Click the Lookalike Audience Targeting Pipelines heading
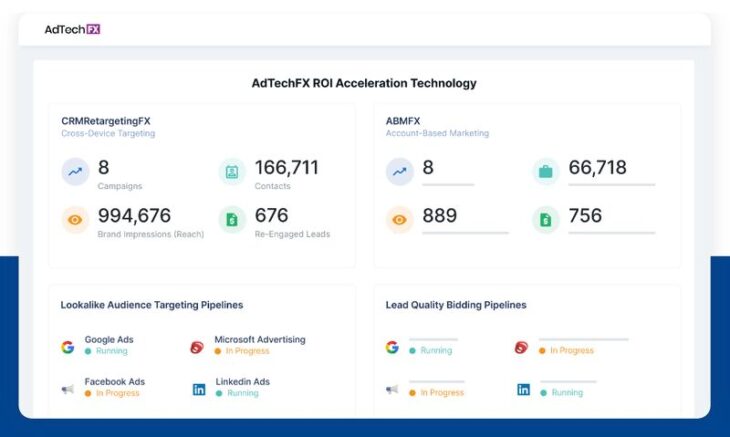Screen dimensions: 730x437 coord(151,305)
